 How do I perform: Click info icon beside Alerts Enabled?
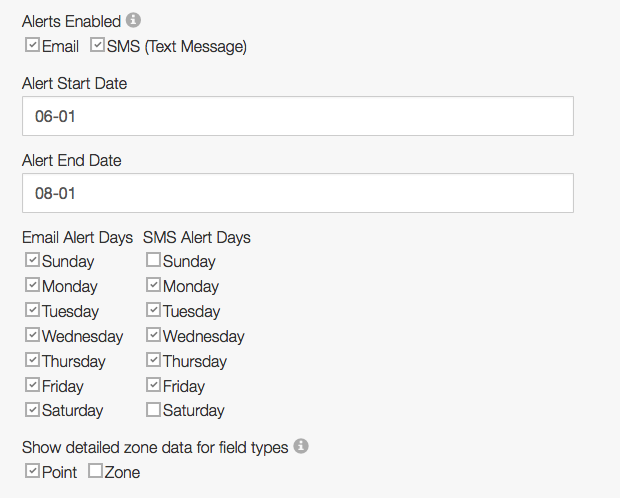134,20
